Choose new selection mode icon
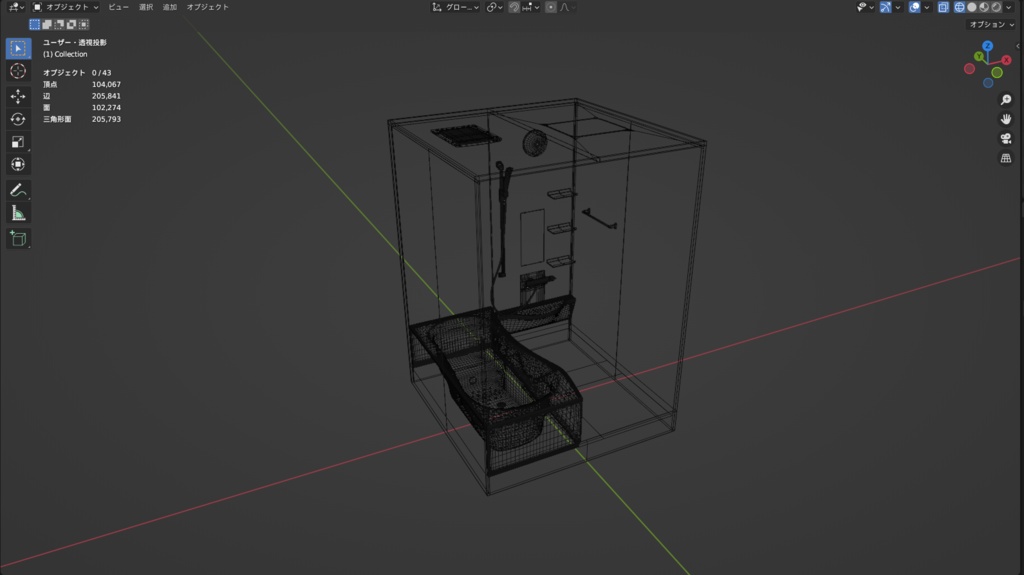This screenshot has width=1024, height=575. (x=35, y=24)
